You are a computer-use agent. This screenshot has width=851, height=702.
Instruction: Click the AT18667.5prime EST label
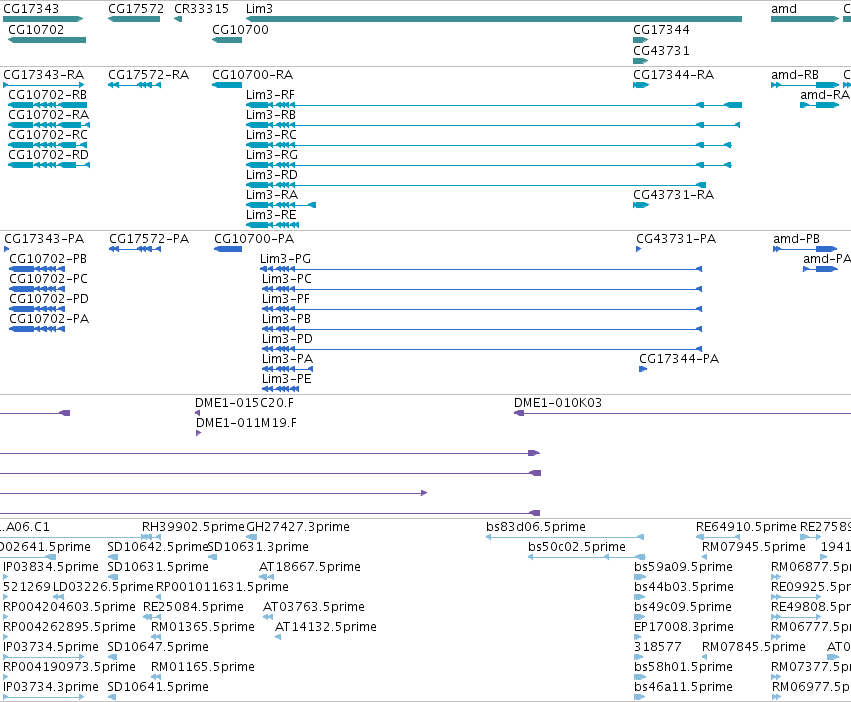(x=310, y=567)
